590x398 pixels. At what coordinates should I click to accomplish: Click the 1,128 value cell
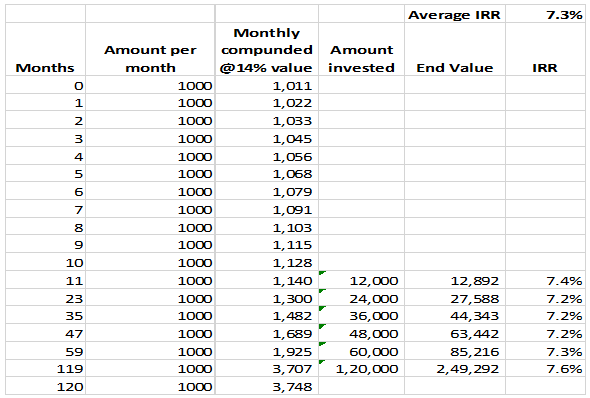point(267,262)
